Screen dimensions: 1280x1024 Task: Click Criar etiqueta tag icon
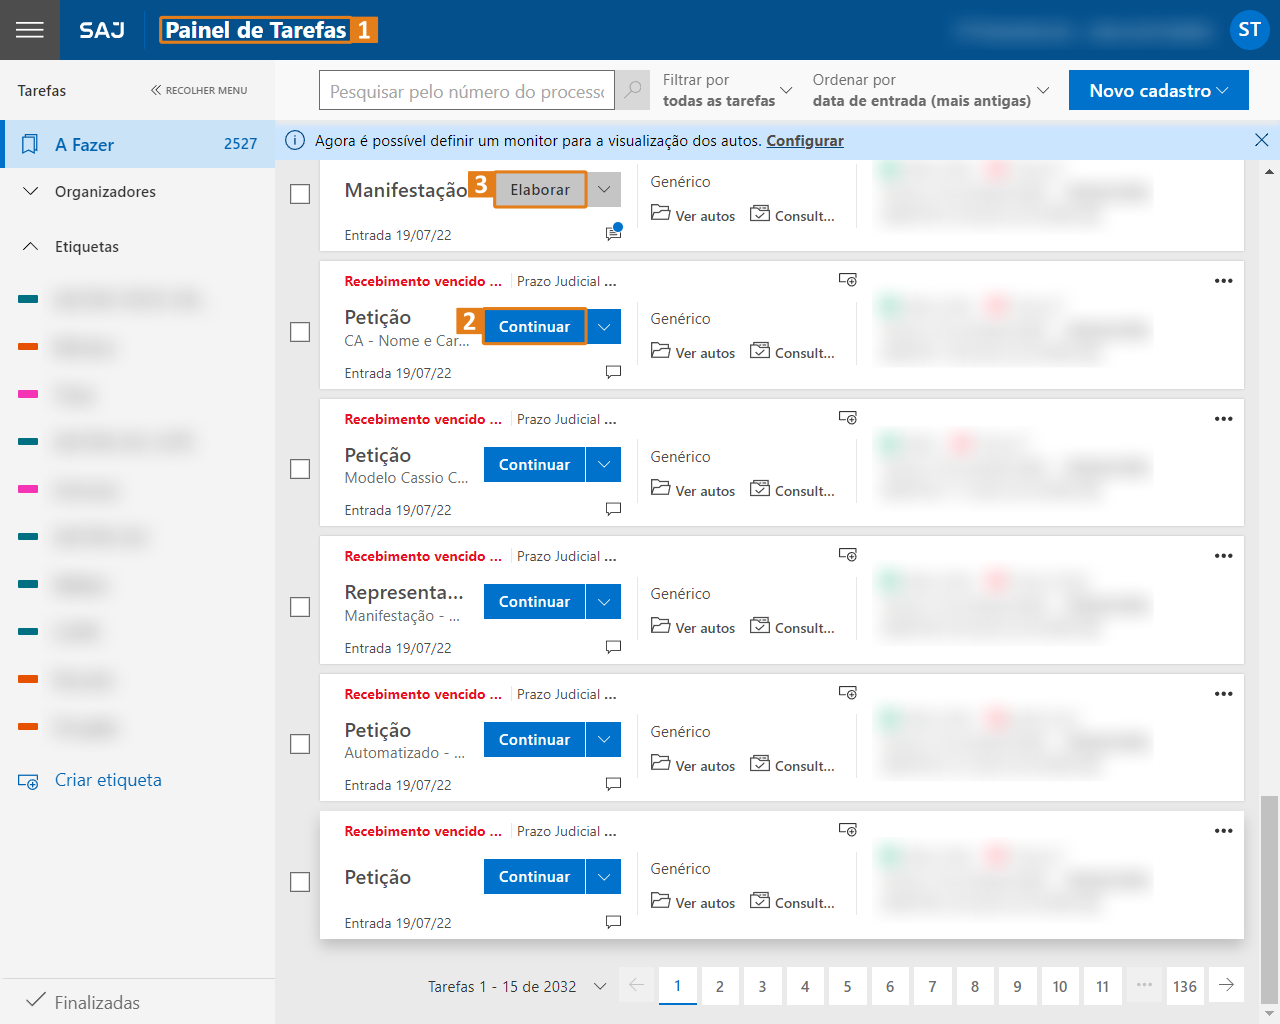point(29,781)
